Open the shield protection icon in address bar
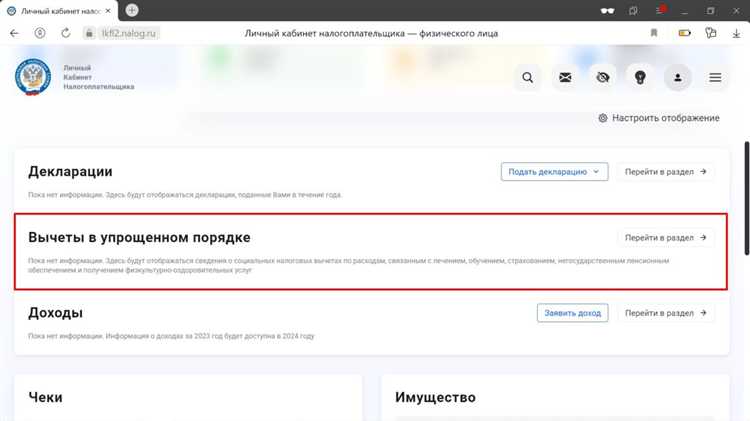 click(x=40, y=33)
